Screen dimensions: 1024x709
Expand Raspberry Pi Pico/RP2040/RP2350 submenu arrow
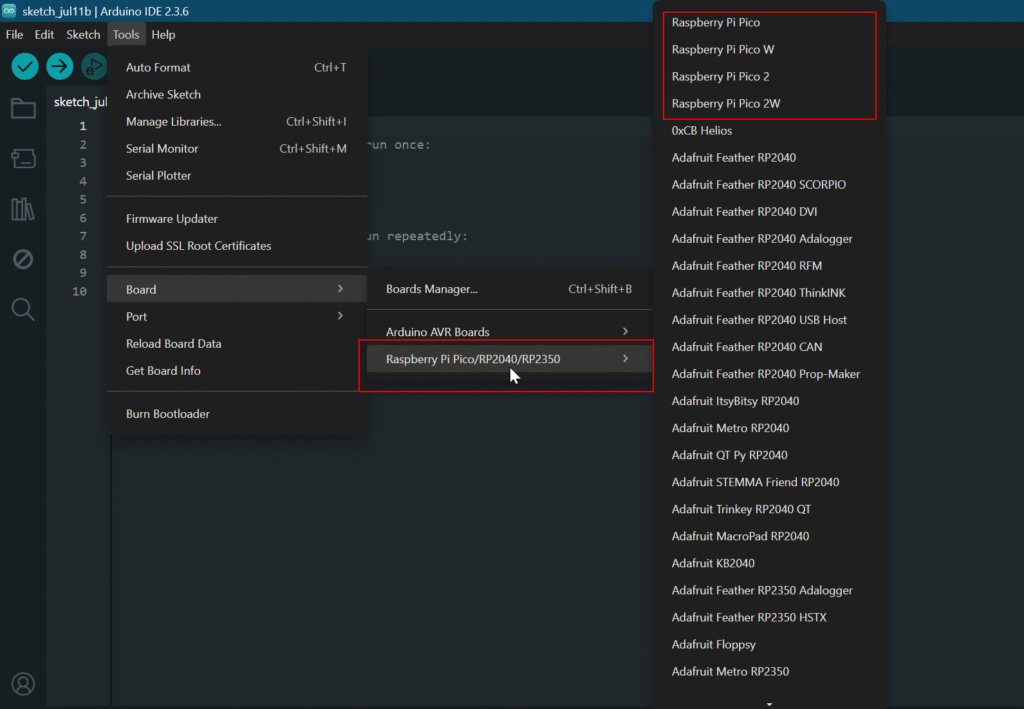(x=625, y=358)
